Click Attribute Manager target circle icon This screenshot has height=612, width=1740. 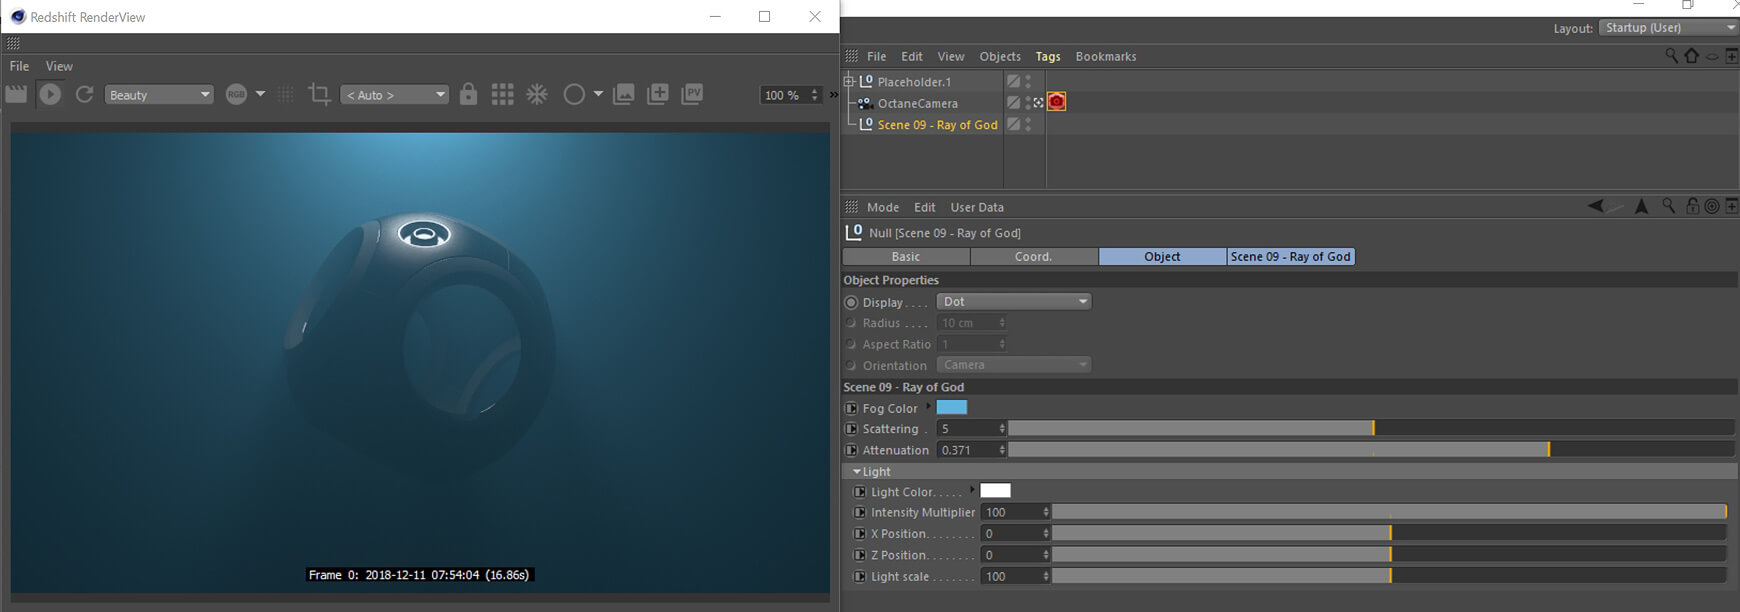(1712, 206)
